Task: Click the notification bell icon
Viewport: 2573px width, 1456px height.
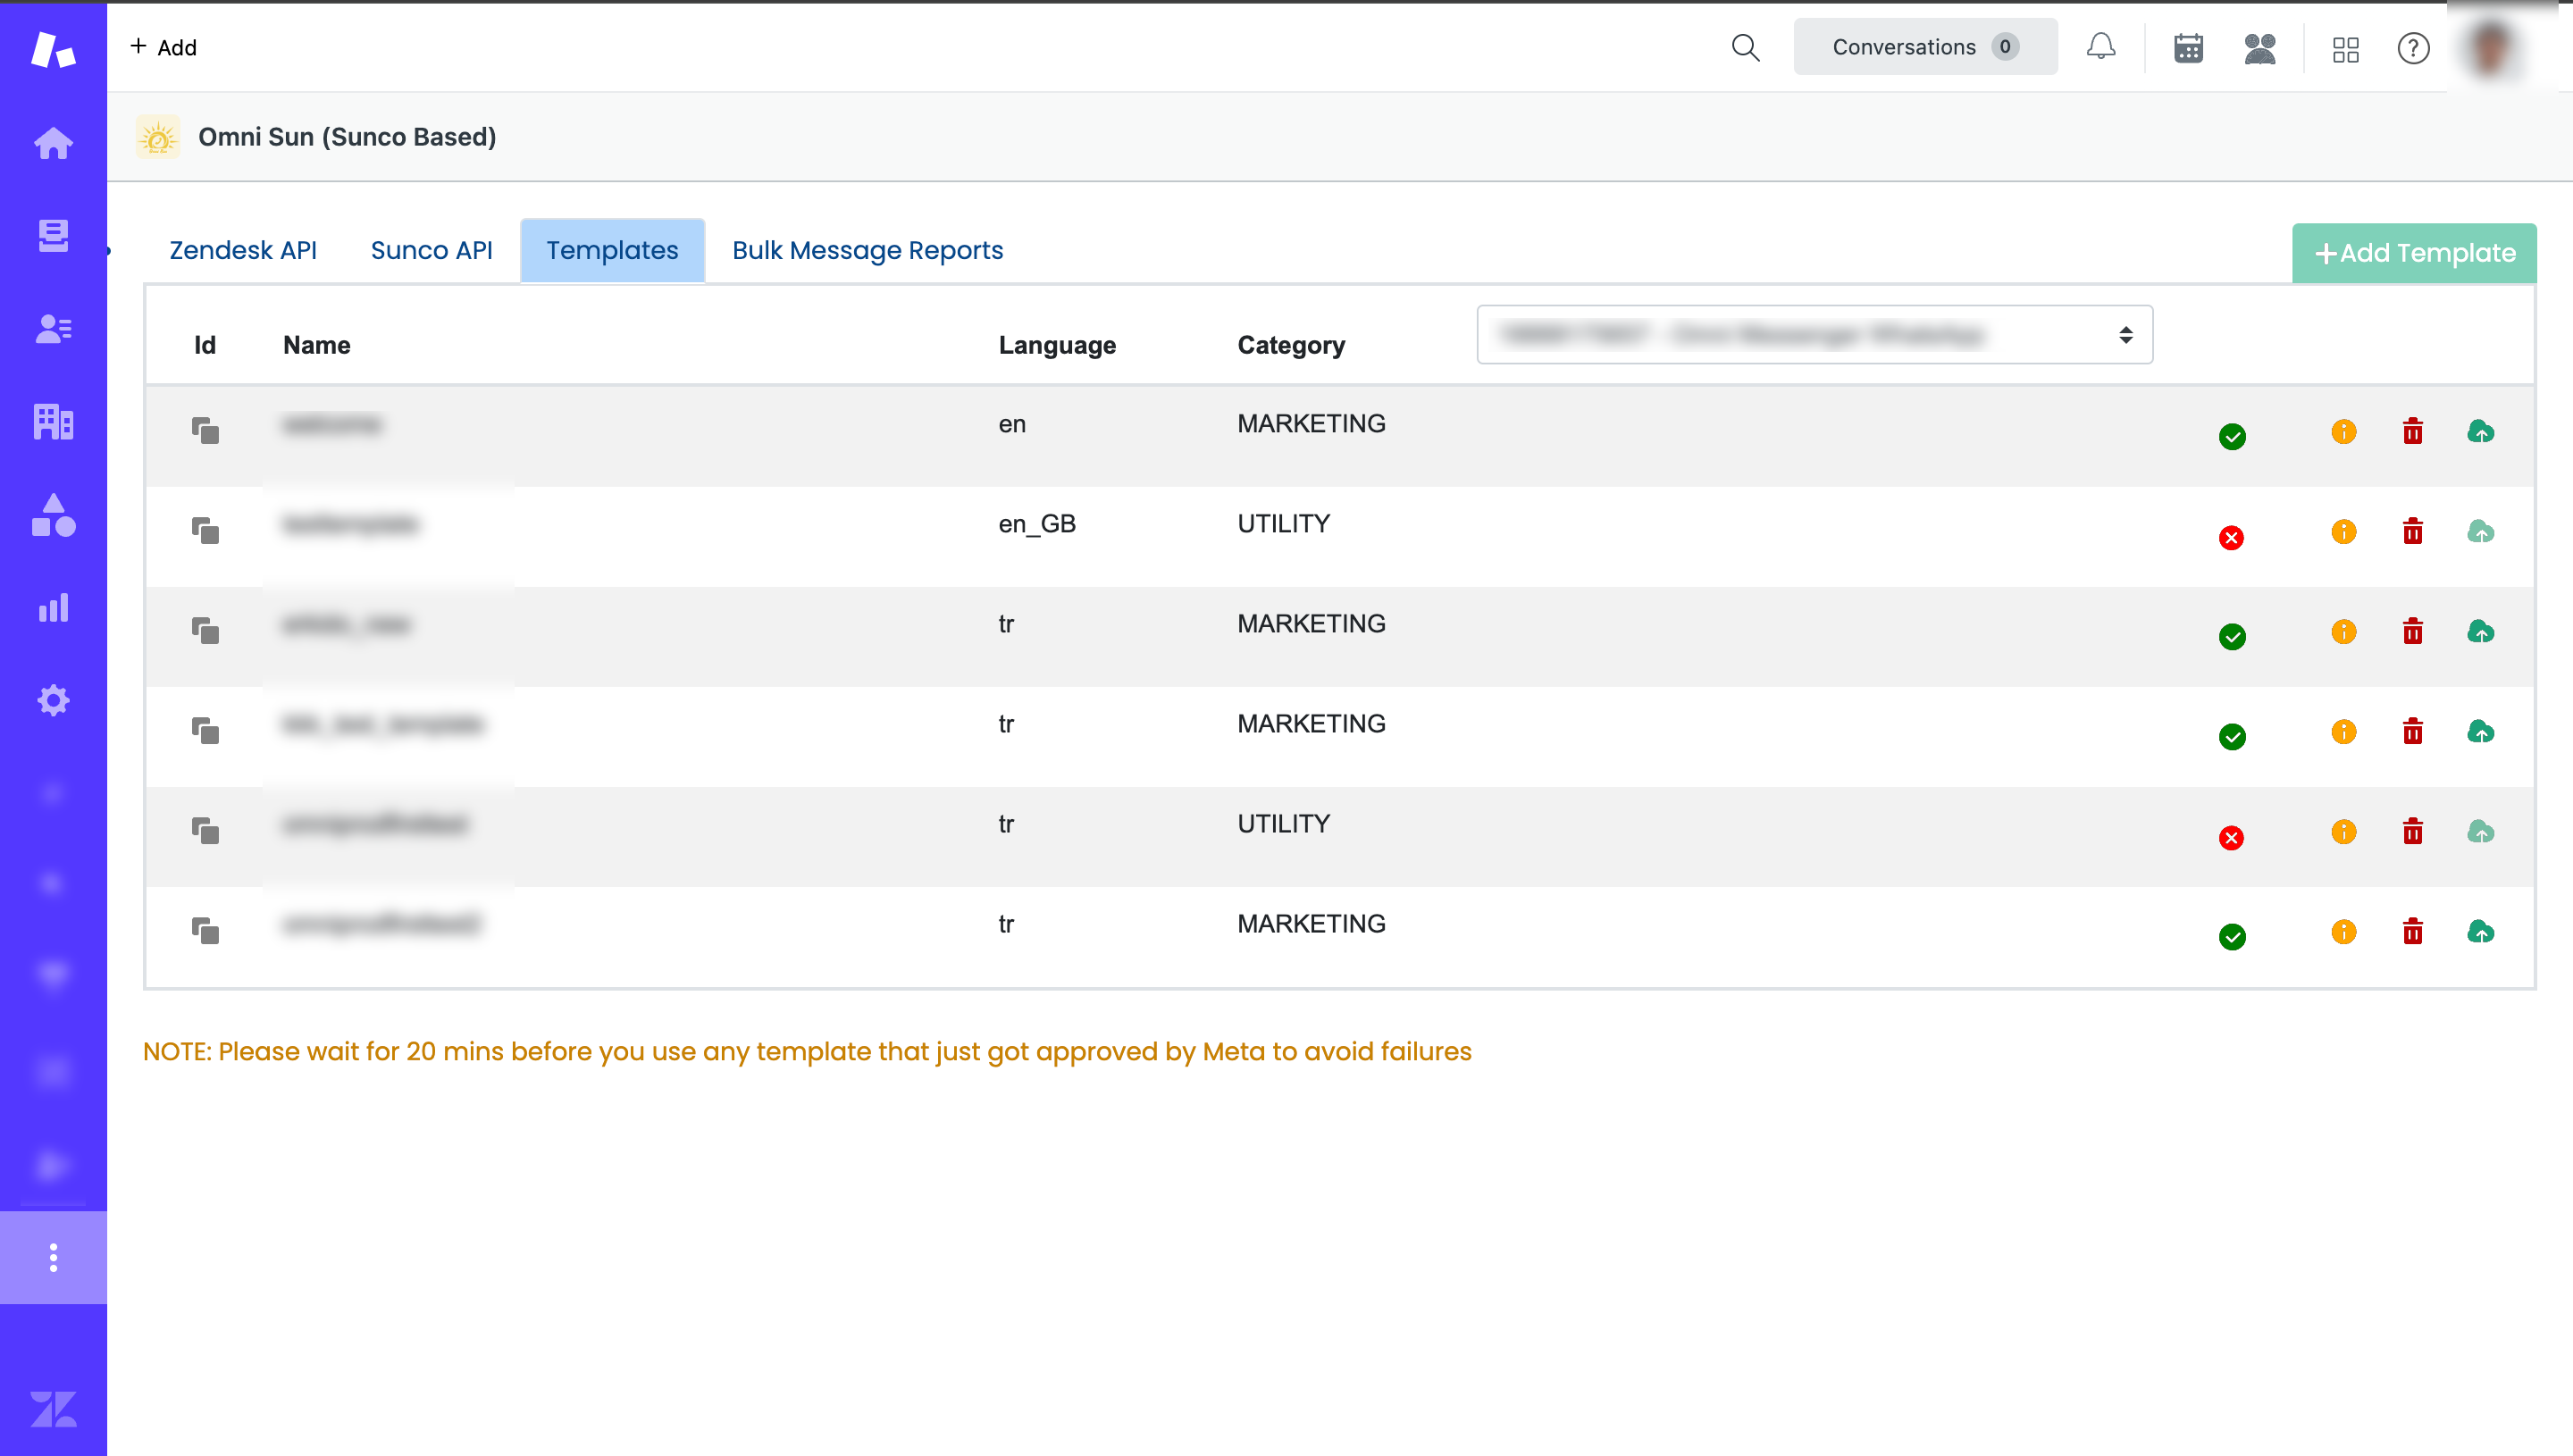Action: coord(2101,46)
